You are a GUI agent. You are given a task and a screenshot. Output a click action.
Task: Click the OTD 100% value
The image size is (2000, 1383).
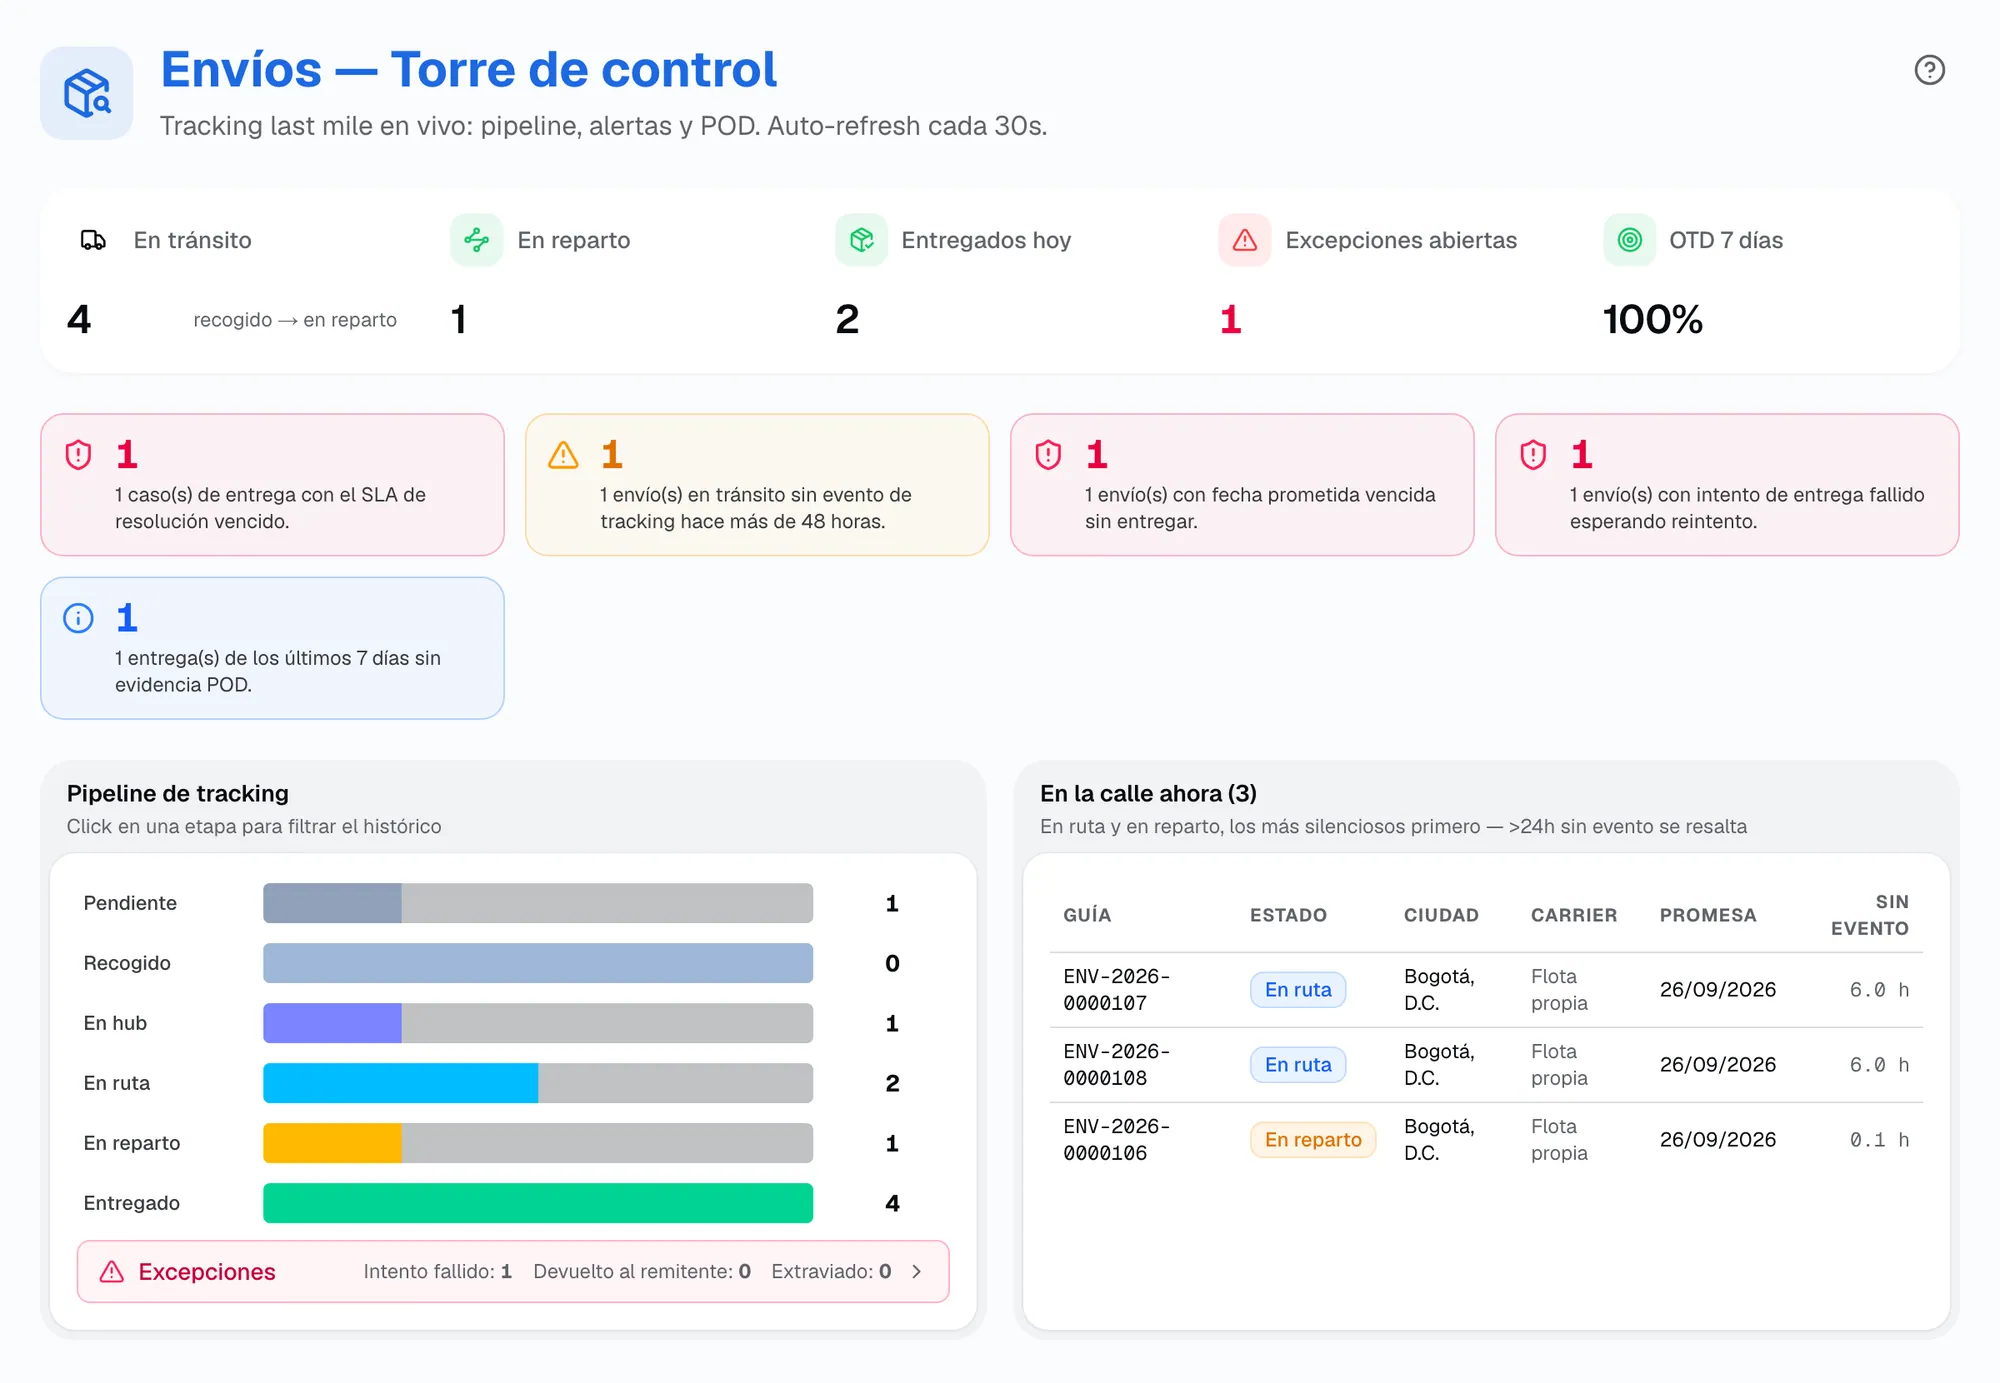click(x=1652, y=320)
